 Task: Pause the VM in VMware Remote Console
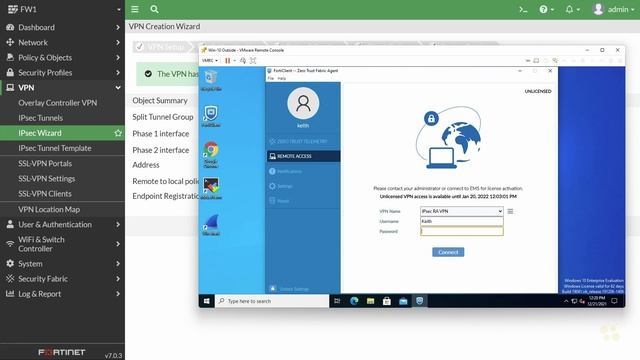[x=227, y=60]
